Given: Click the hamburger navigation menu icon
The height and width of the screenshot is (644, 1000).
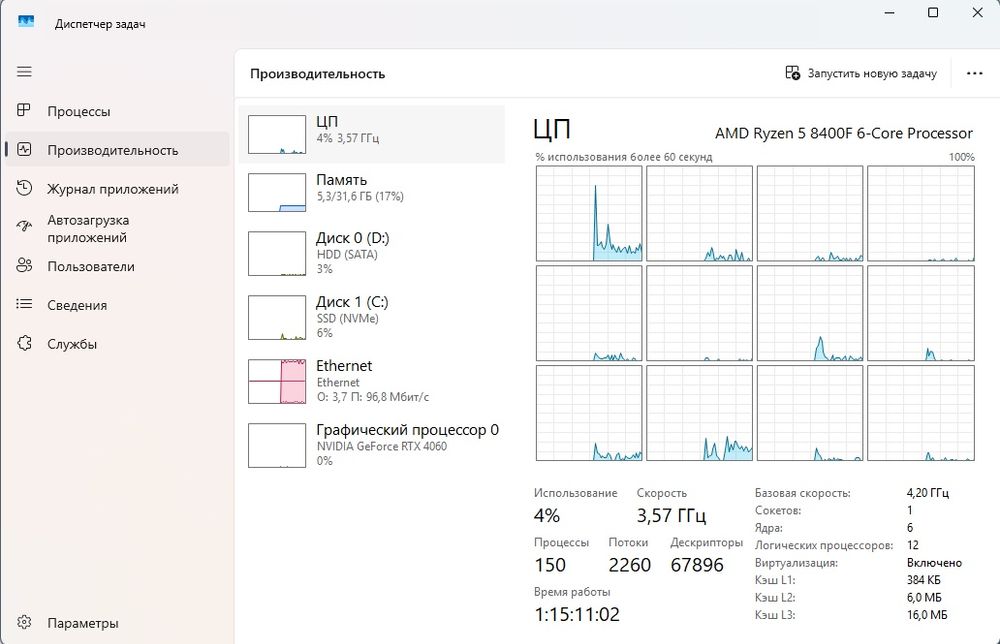Looking at the screenshot, I should [x=25, y=72].
